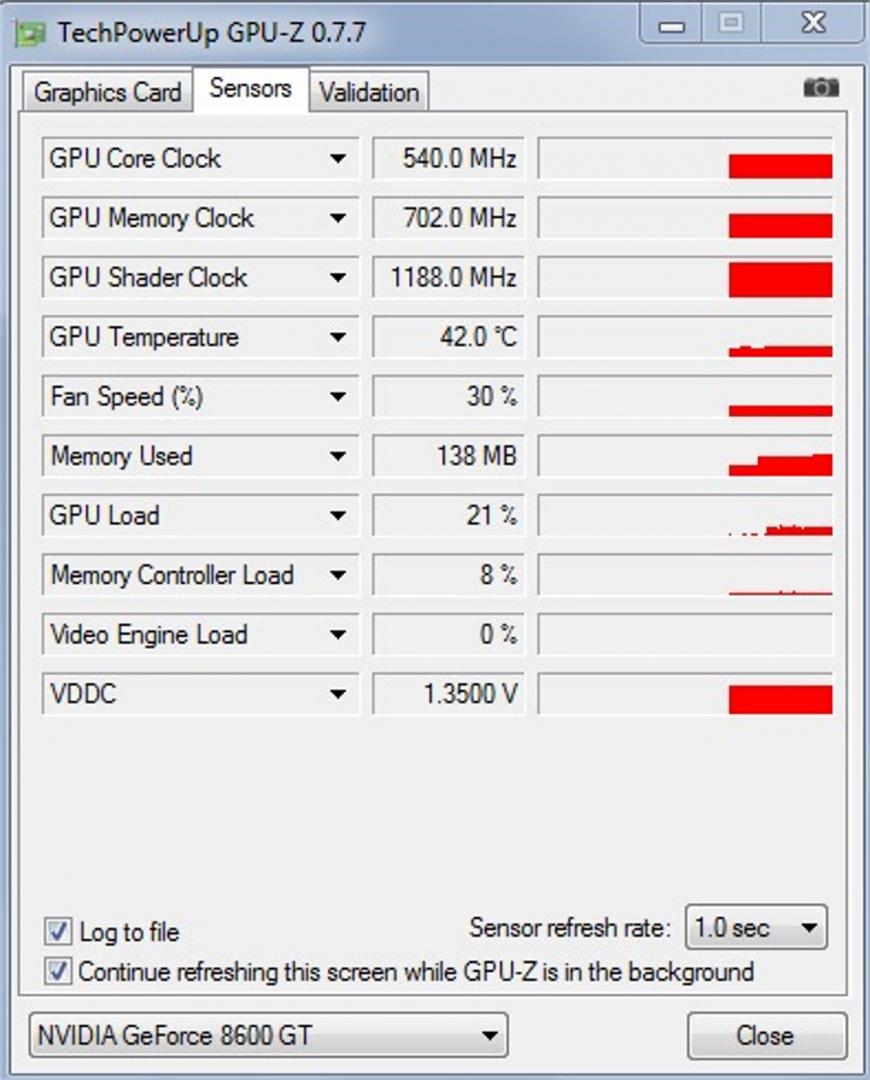Switch to the Validation tab

tap(369, 92)
